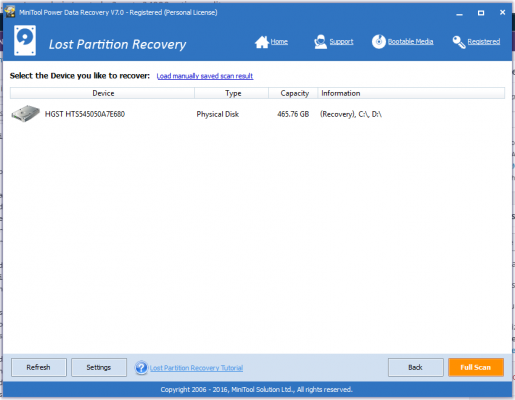This screenshot has width=515, height=400.
Task: Click the Information column header
Action: [x=411, y=93]
